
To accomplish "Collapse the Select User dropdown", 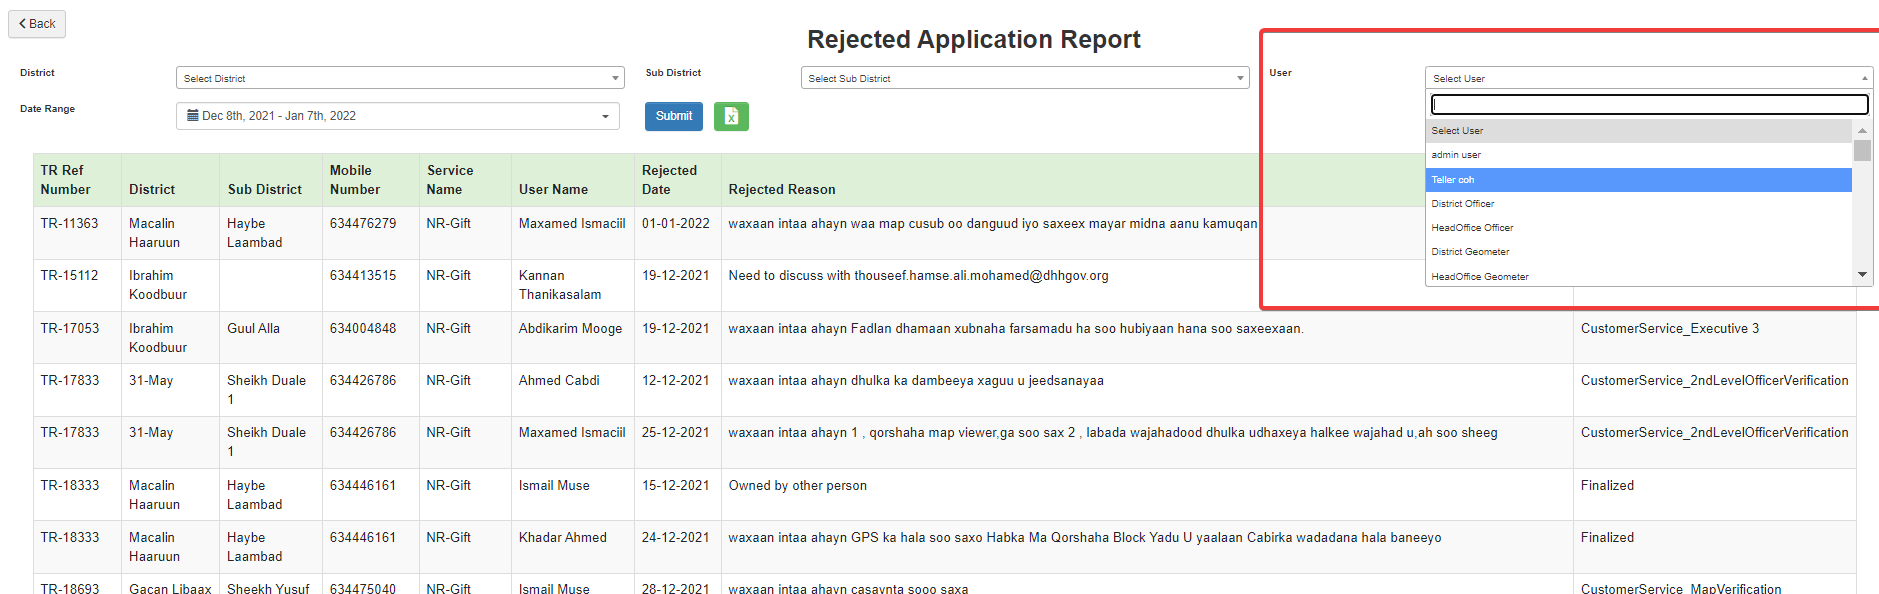I will pyautogui.click(x=1649, y=78).
